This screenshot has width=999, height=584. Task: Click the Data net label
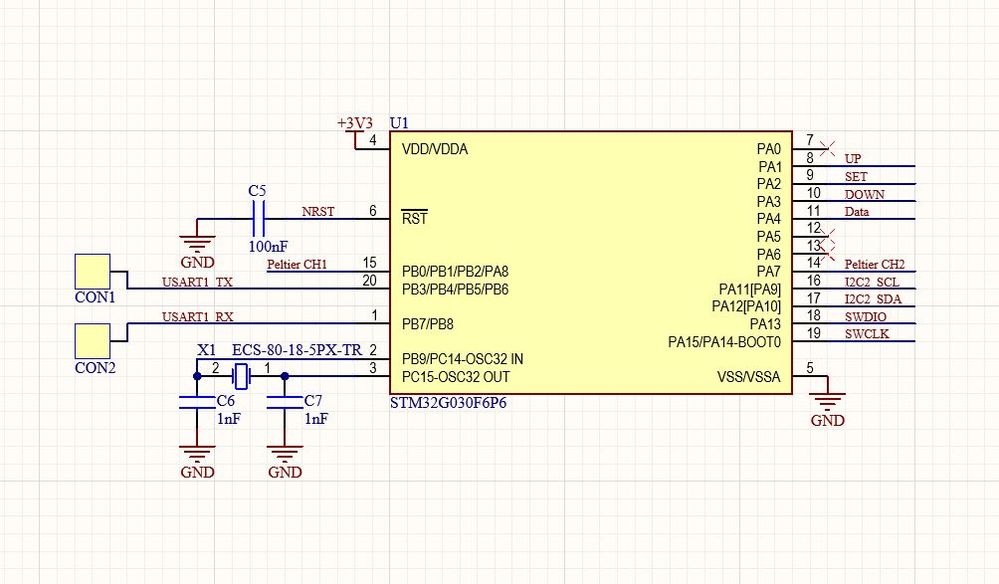point(857,211)
